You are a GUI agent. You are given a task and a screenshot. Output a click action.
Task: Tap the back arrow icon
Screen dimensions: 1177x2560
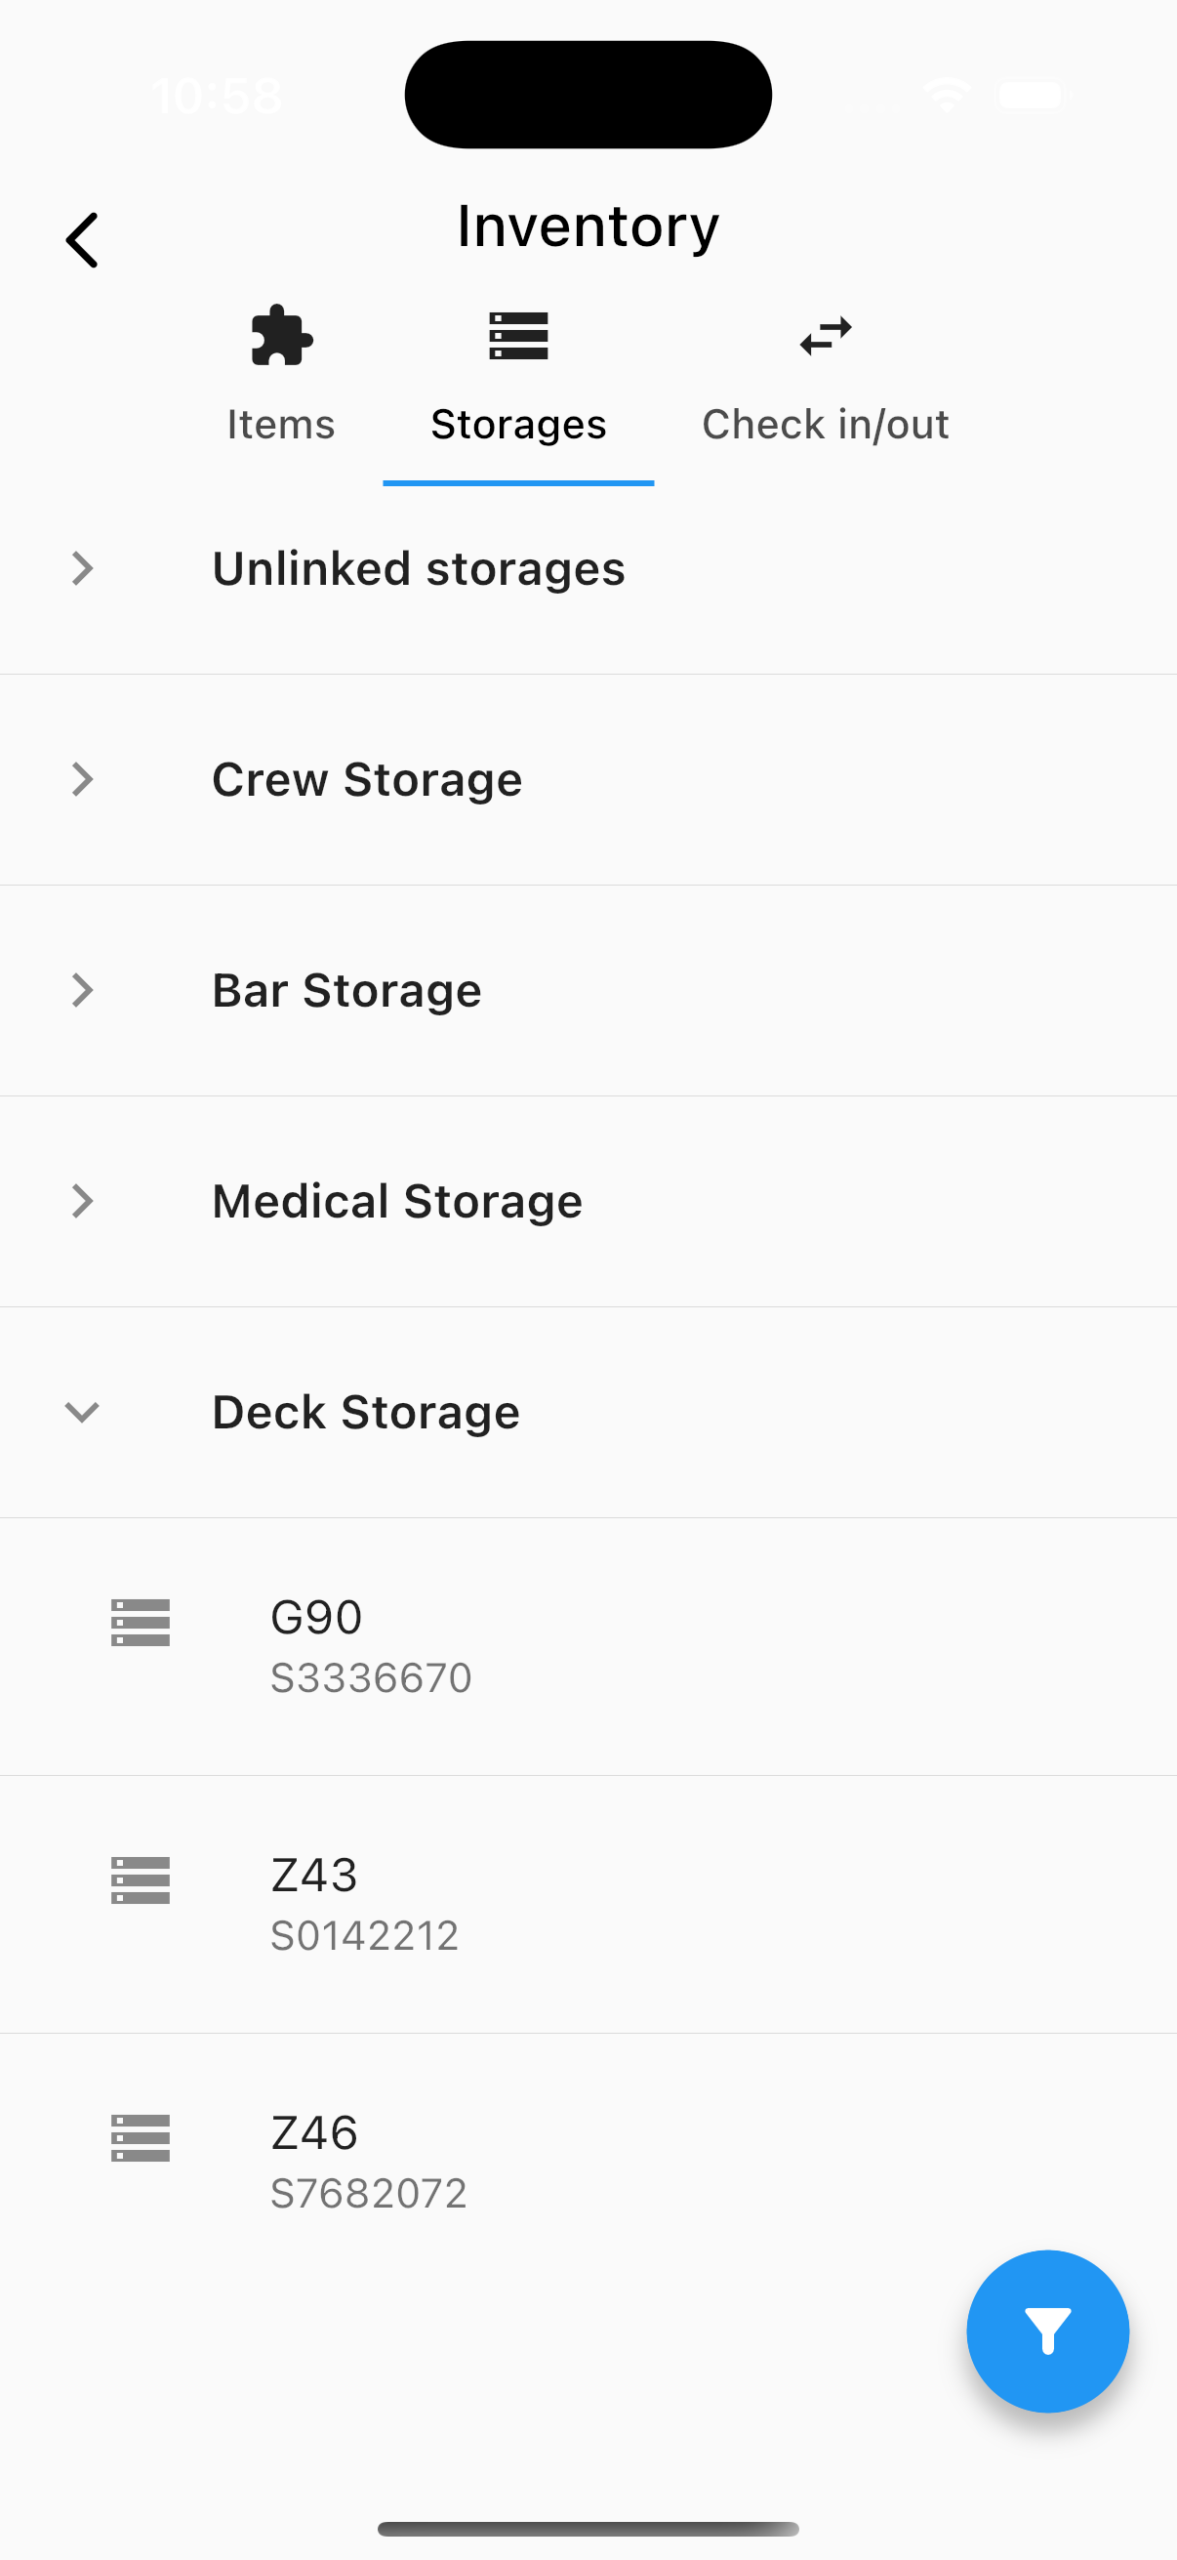[82, 240]
